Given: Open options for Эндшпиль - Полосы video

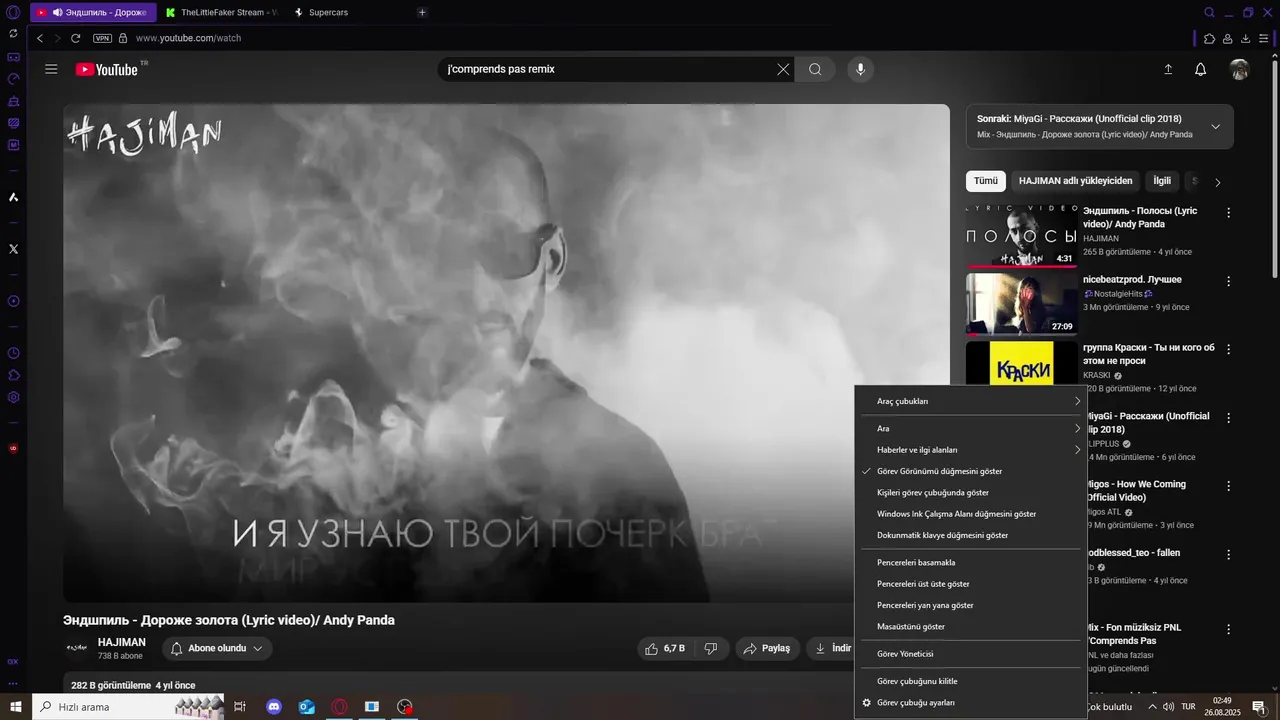Looking at the screenshot, I should pos(1228,213).
